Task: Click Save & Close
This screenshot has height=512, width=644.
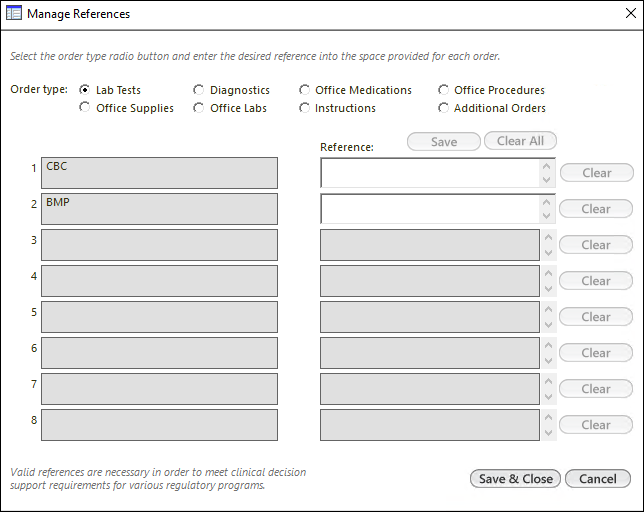Action: click(x=515, y=479)
